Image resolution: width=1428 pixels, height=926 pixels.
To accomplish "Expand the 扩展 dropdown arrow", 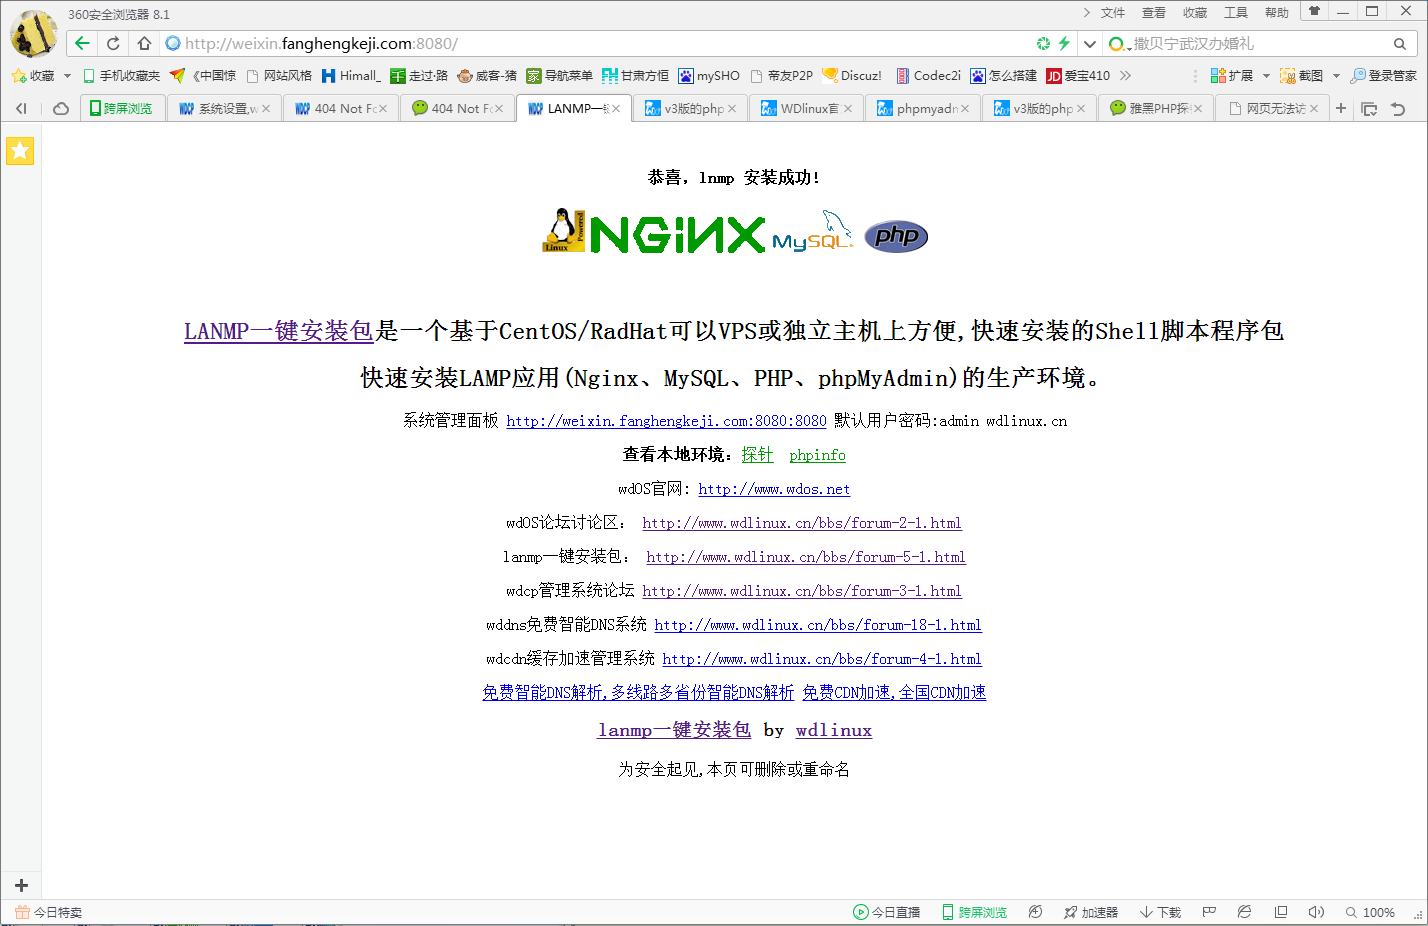I will click(x=1266, y=75).
